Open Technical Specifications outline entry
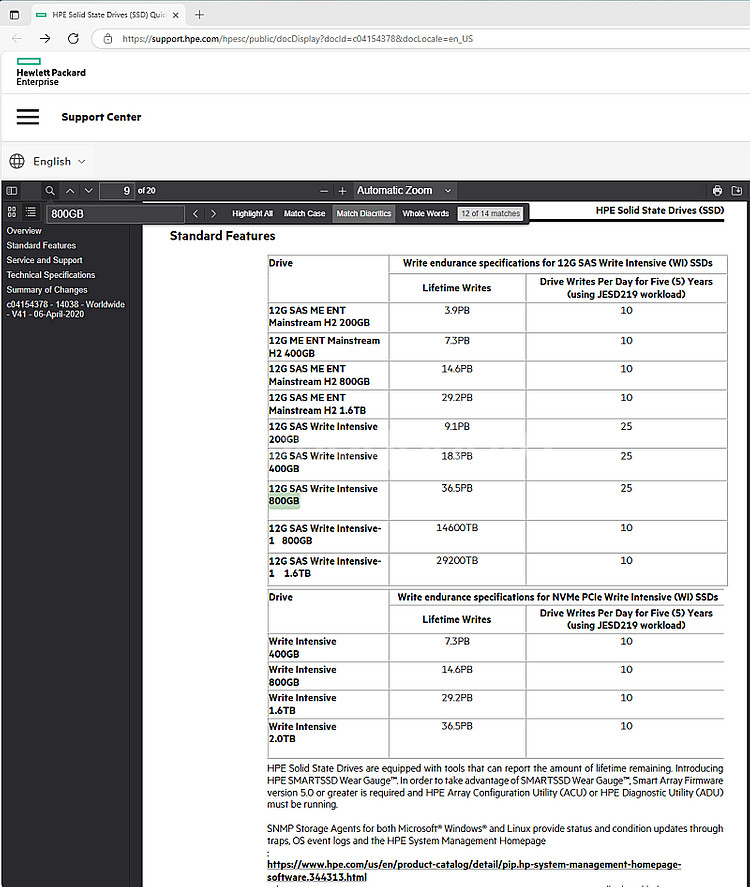Screen dimensions: 750x887 (50, 275)
